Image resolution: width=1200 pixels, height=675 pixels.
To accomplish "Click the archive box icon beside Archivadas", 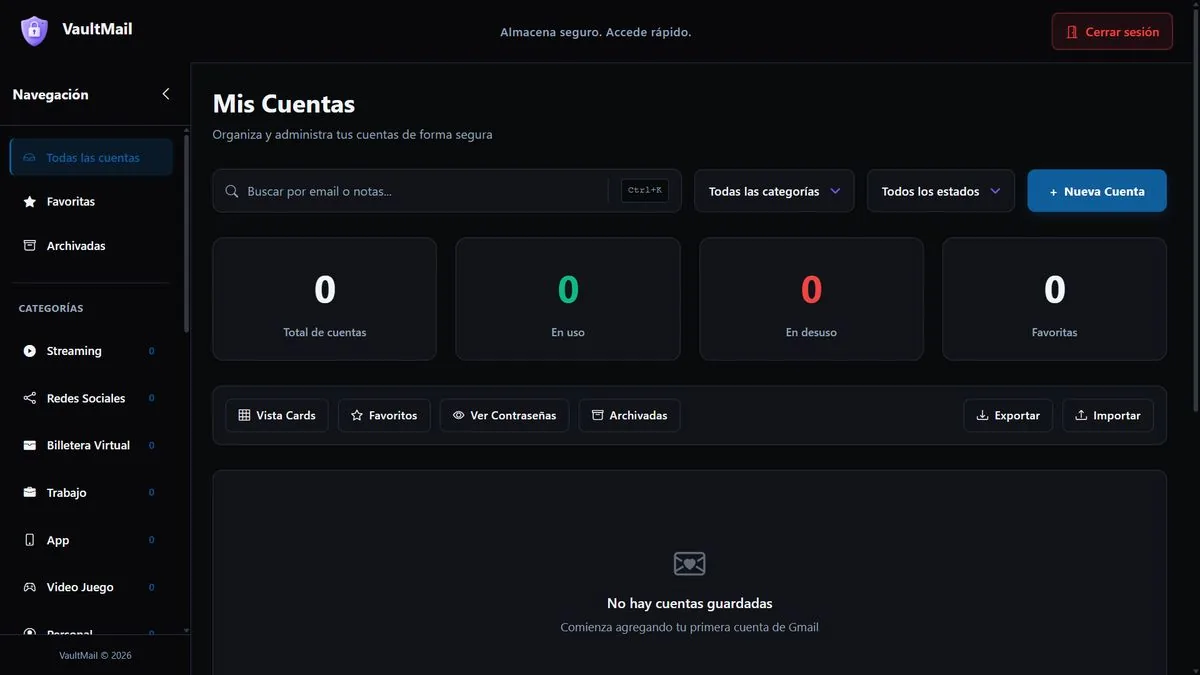I will pos(30,246).
